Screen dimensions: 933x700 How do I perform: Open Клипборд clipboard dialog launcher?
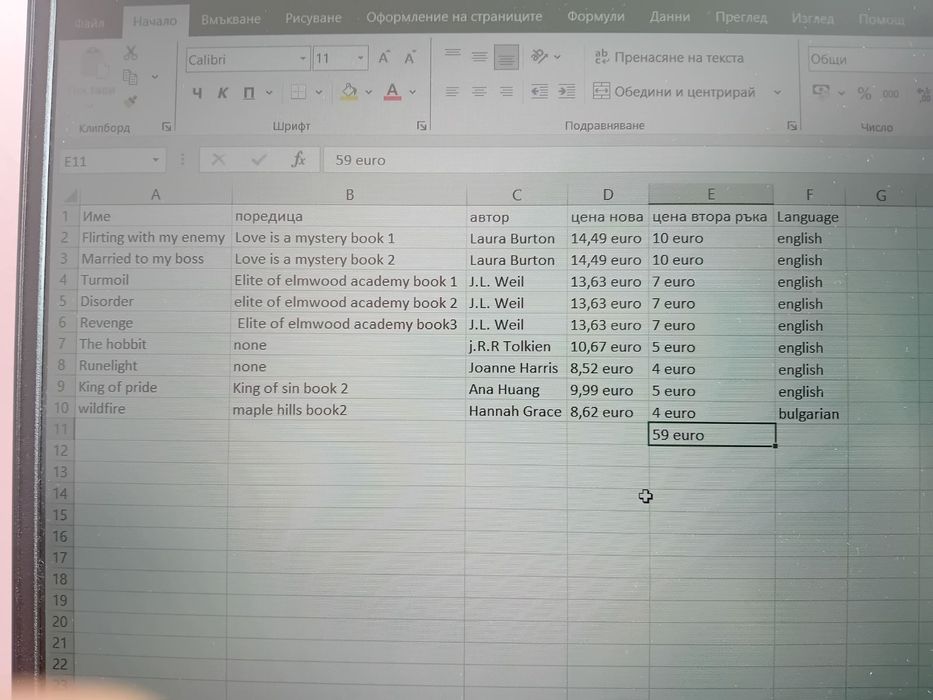(167, 126)
